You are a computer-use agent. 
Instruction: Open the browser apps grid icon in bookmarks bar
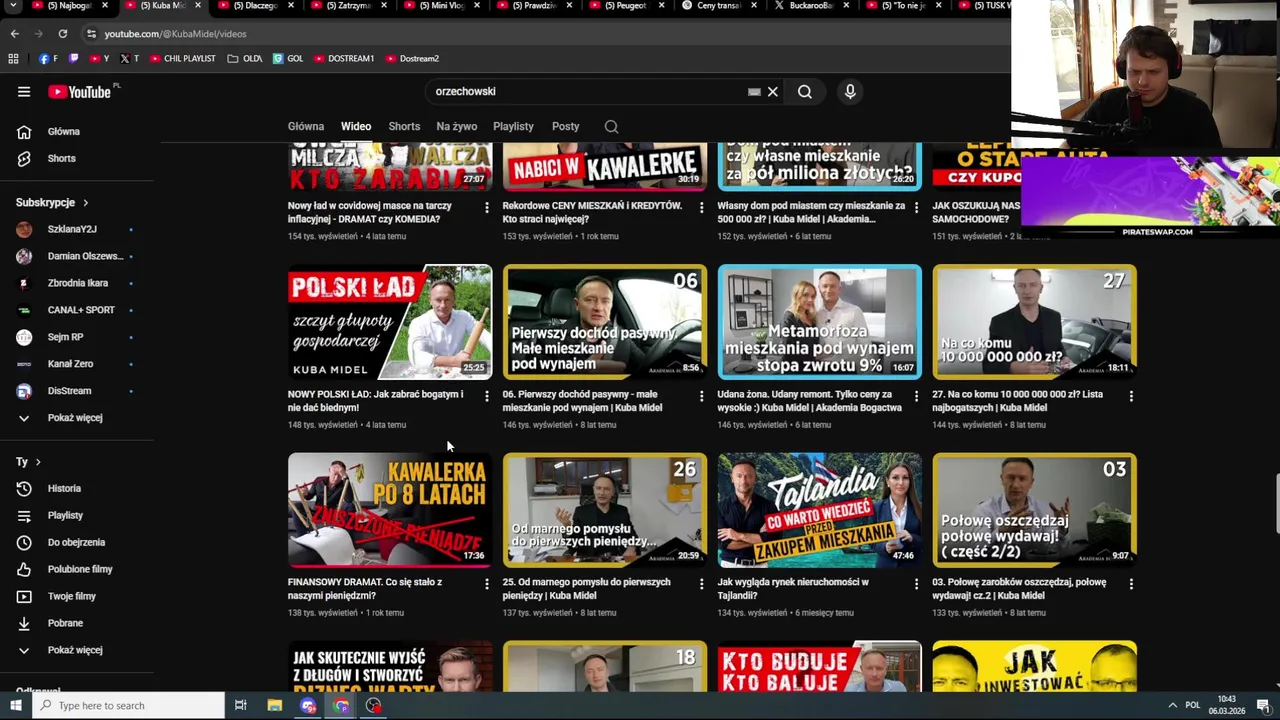tap(13, 59)
